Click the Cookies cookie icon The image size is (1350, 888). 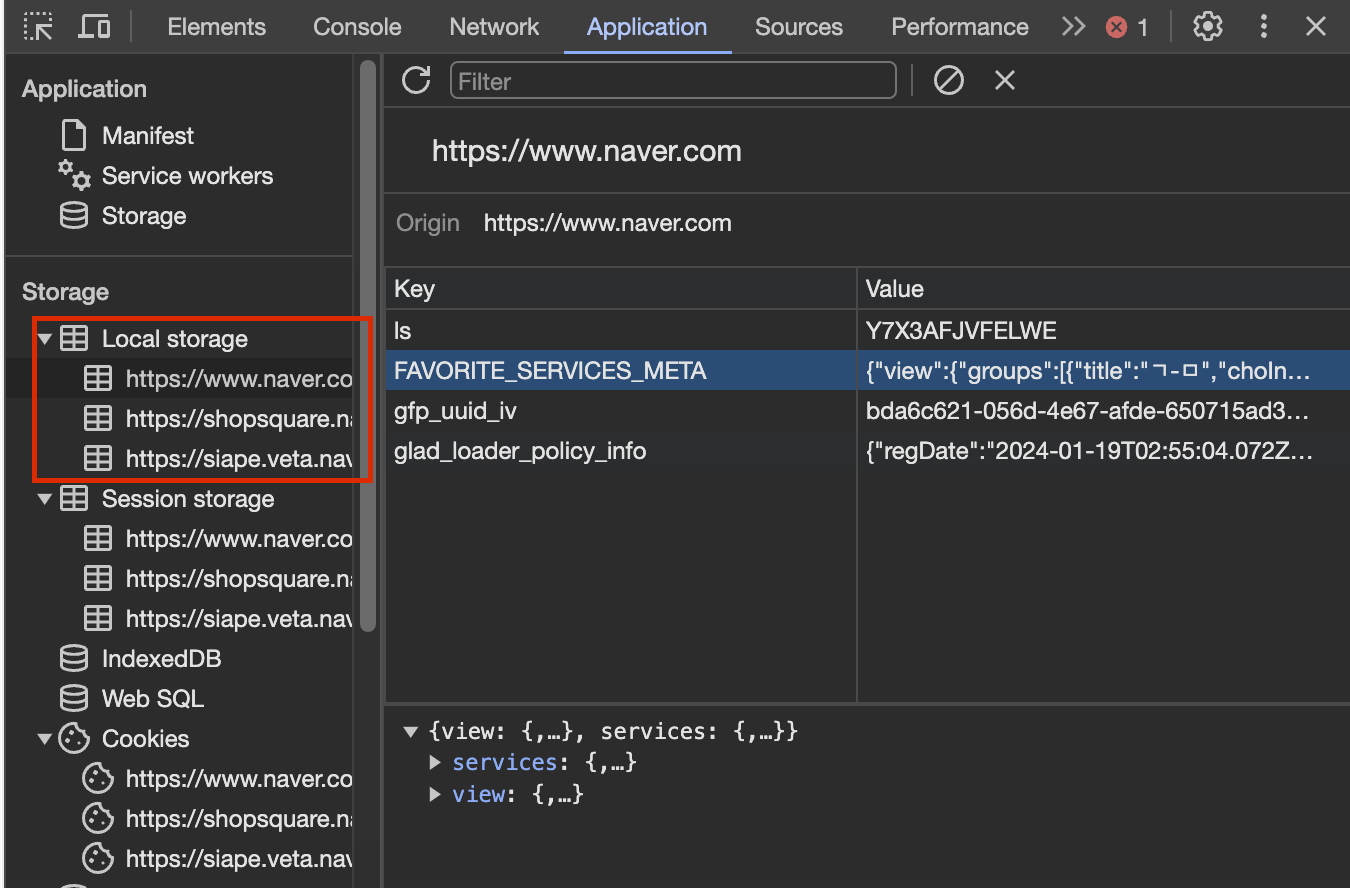point(74,739)
